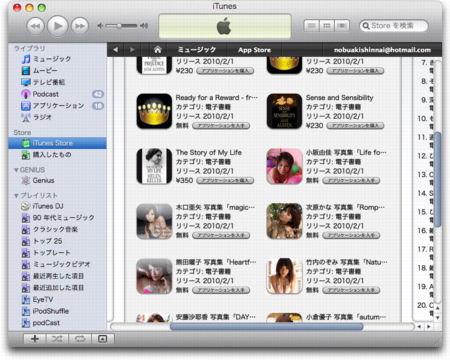
Task: Add a new playlist with plus button
Action: pos(35,339)
